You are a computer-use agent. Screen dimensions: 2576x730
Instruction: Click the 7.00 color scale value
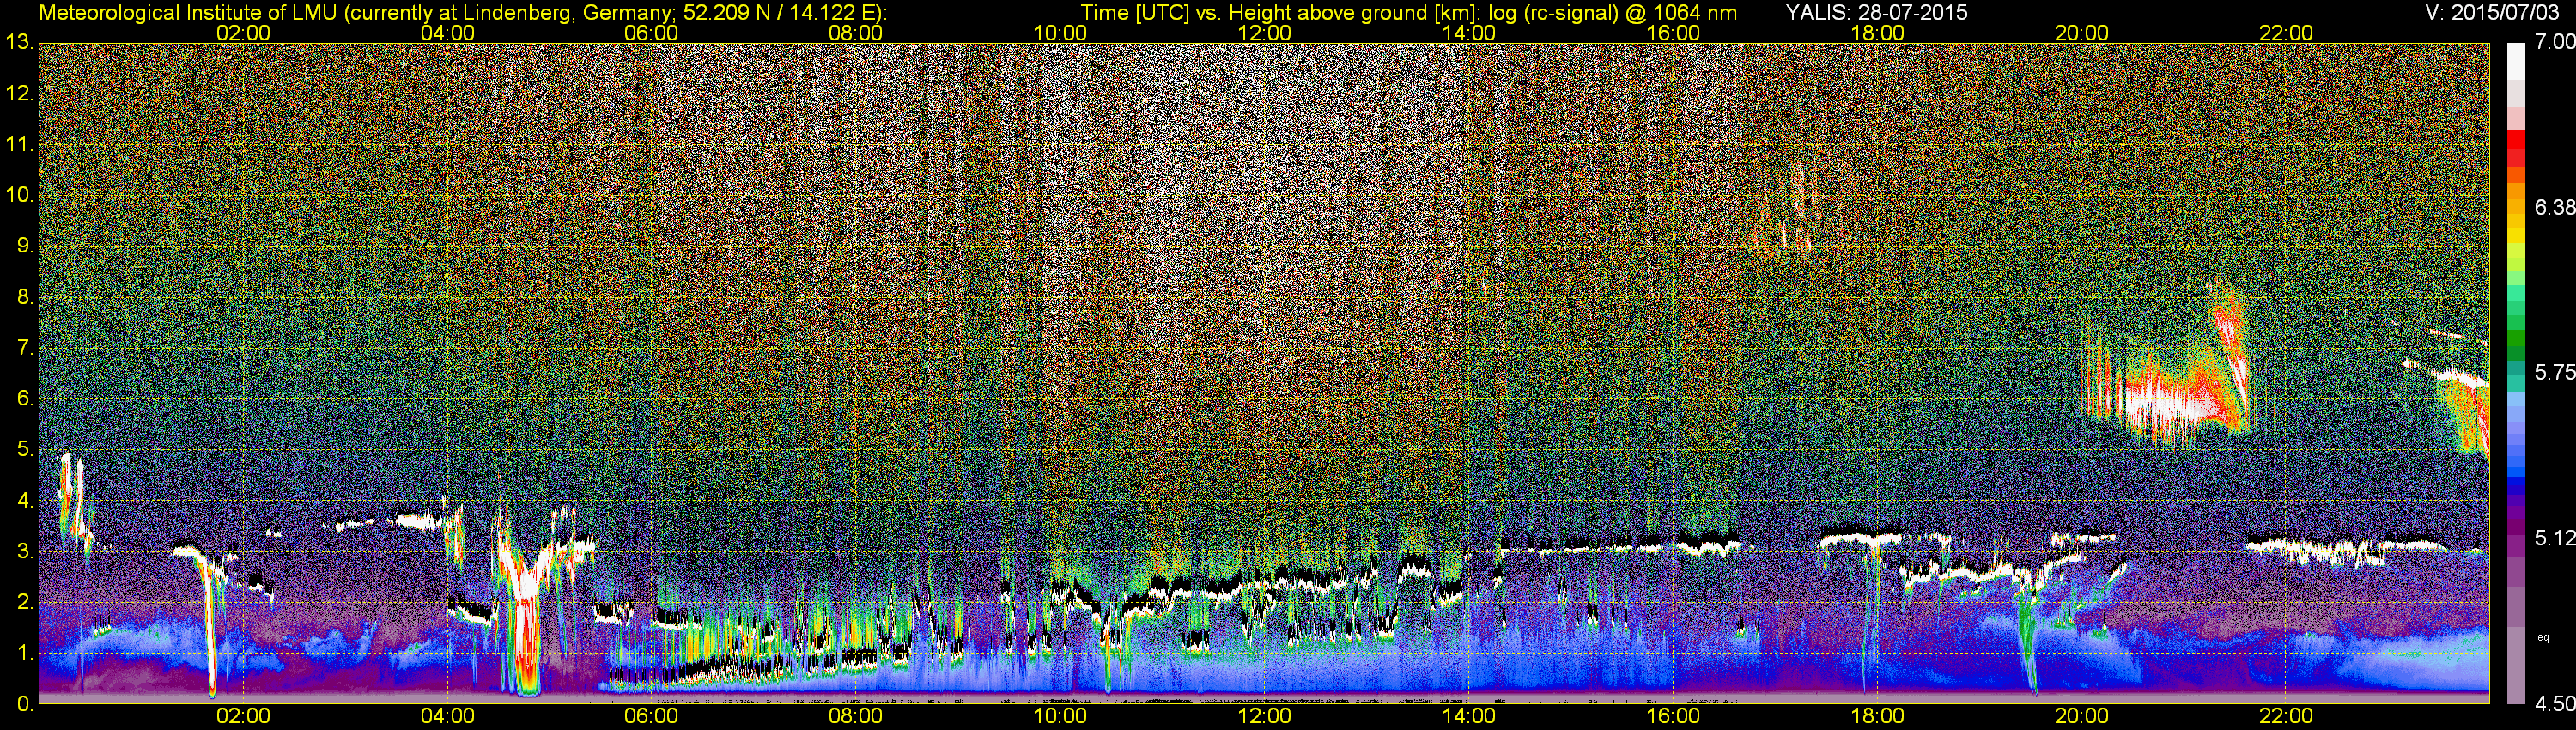point(2555,42)
